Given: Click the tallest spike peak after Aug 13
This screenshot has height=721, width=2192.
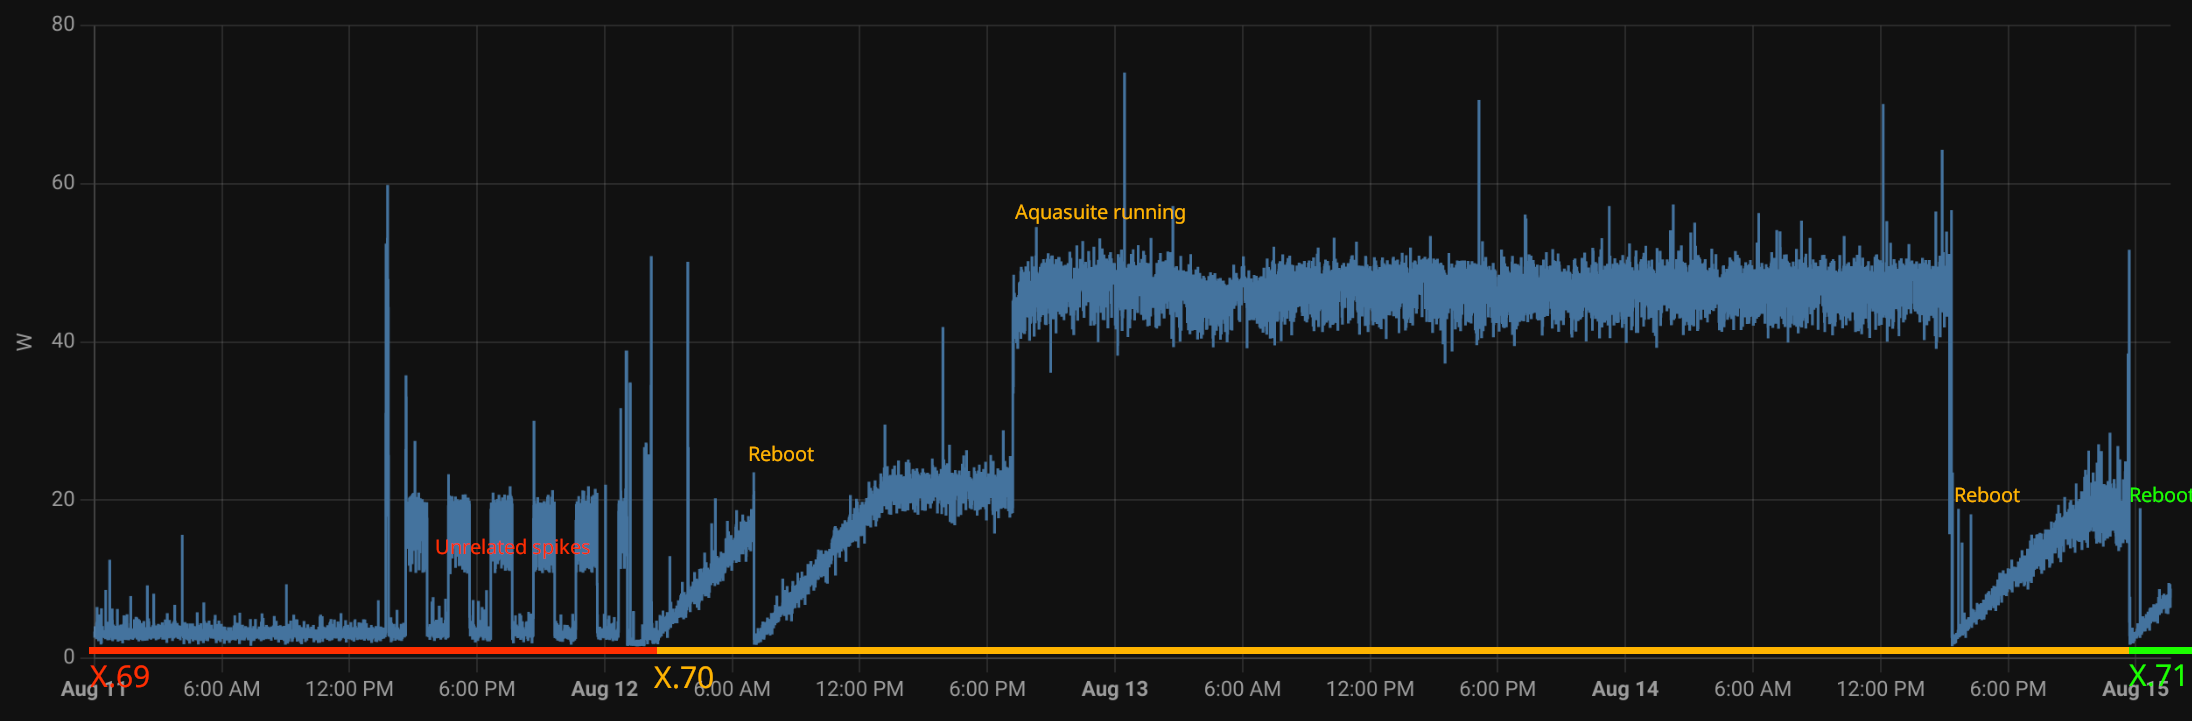Looking at the screenshot, I should [x=1124, y=76].
